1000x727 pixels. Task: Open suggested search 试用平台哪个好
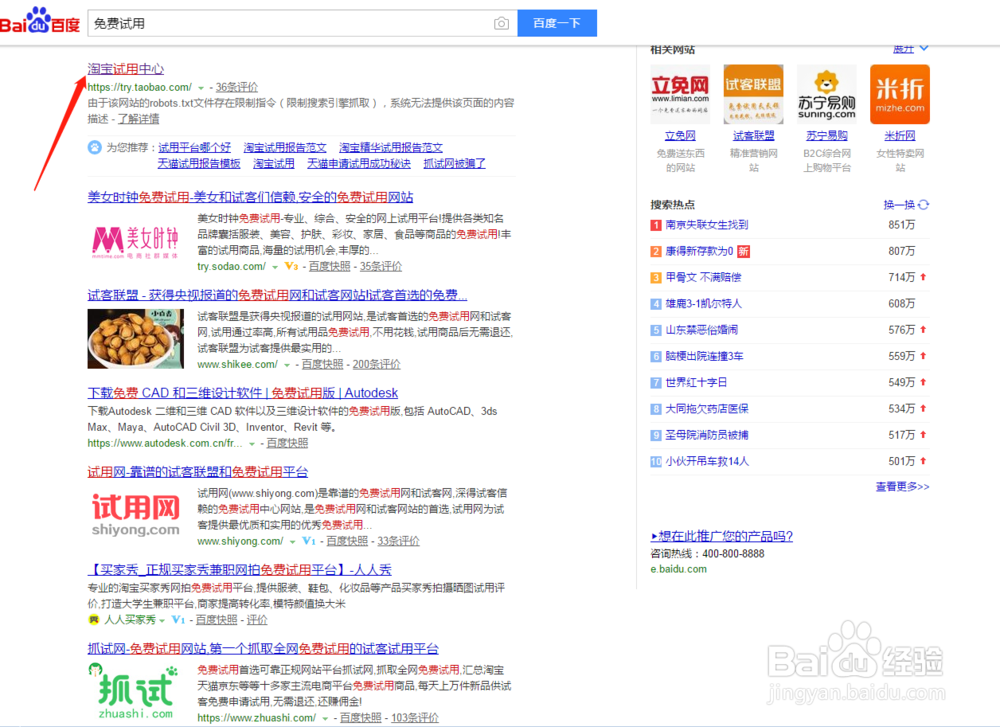[195, 147]
